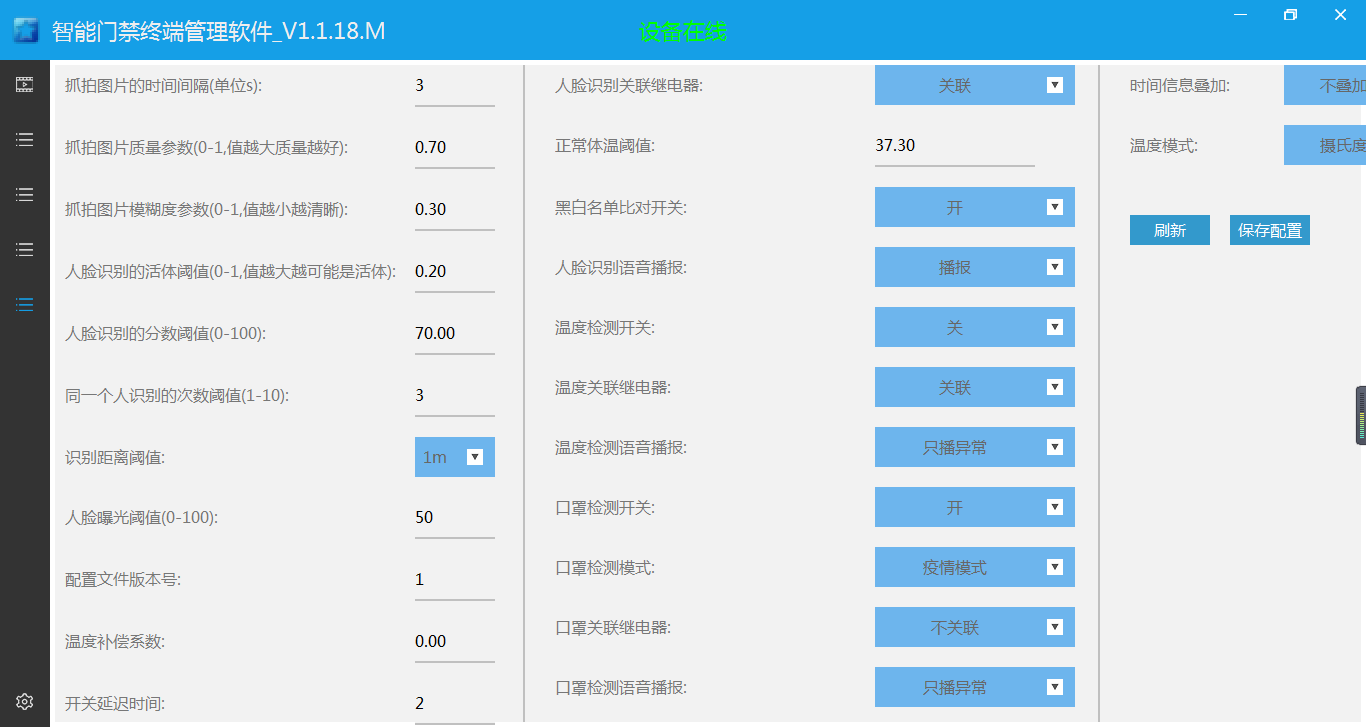Click the 人脸识别的分数阈值 field showing 70.00
1366x727 pixels.
454,334
